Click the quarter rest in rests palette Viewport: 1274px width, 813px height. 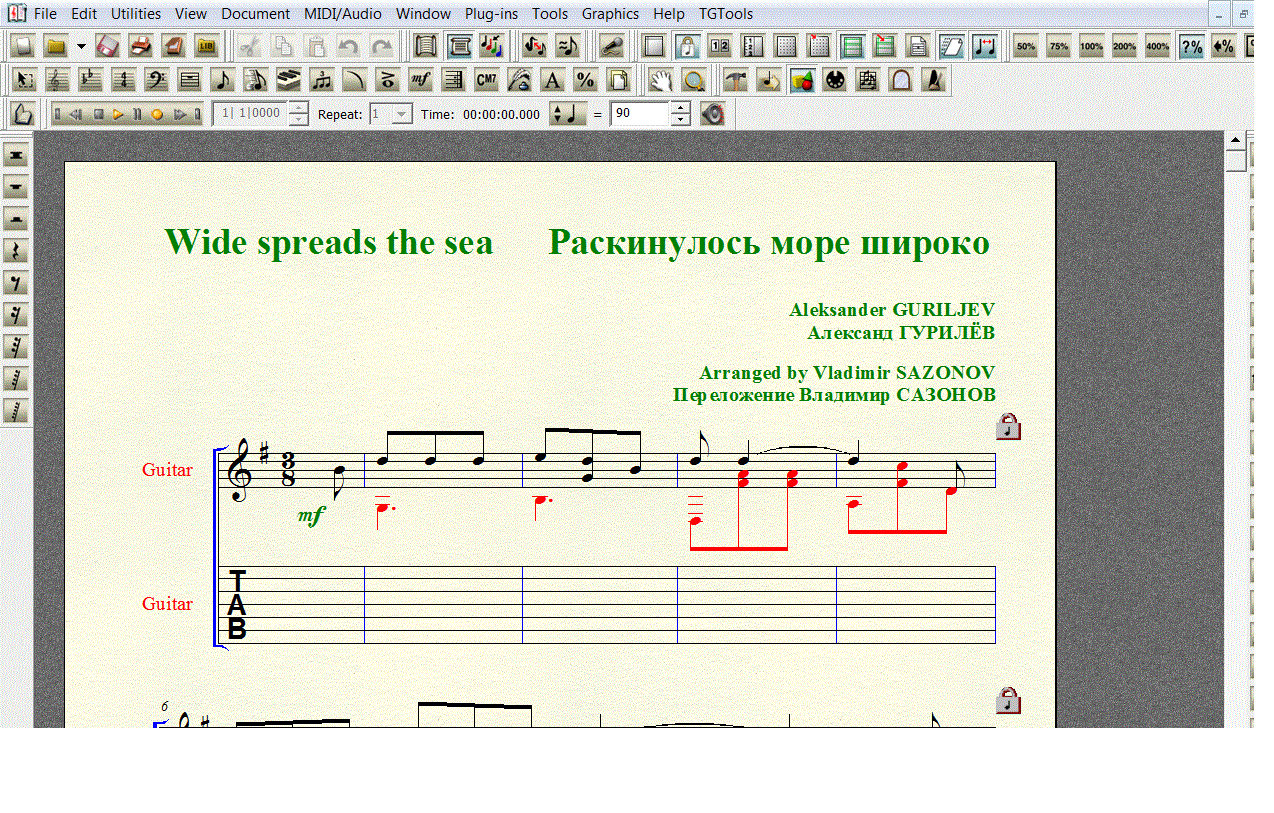click(16, 251)
